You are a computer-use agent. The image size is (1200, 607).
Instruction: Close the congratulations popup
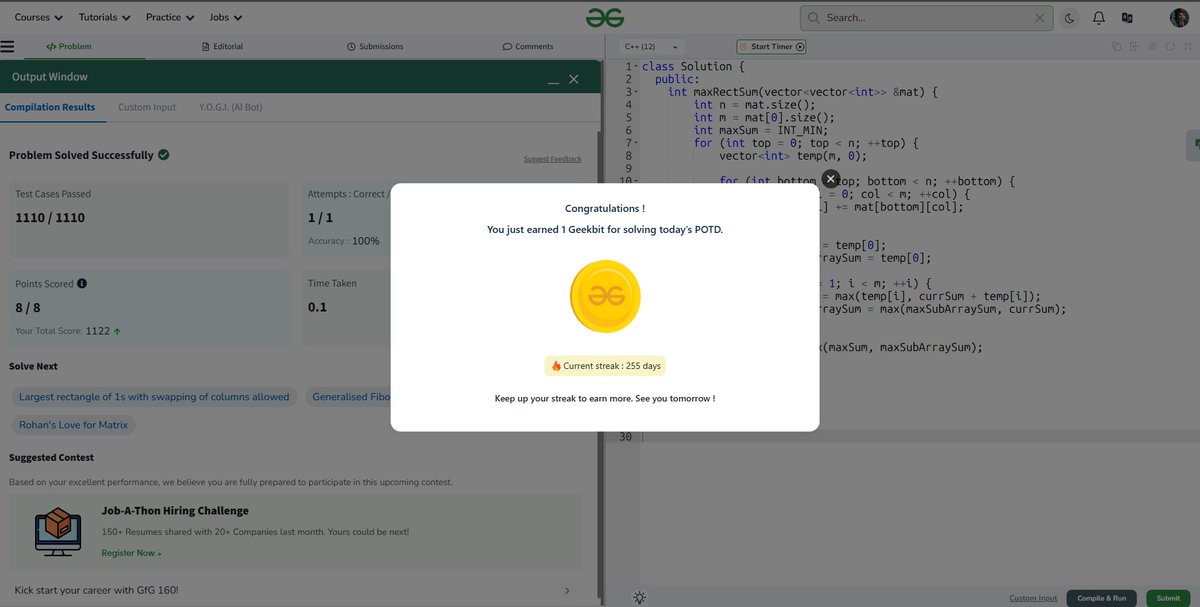[x=830, y=178]
